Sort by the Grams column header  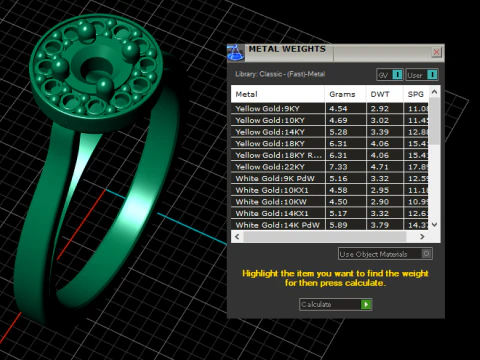coord(345,94)
